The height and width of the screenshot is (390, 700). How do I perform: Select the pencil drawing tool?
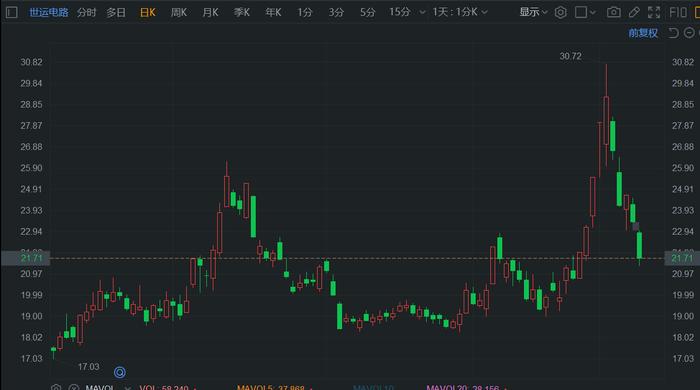pyautogui.click(x=634, y=12)
